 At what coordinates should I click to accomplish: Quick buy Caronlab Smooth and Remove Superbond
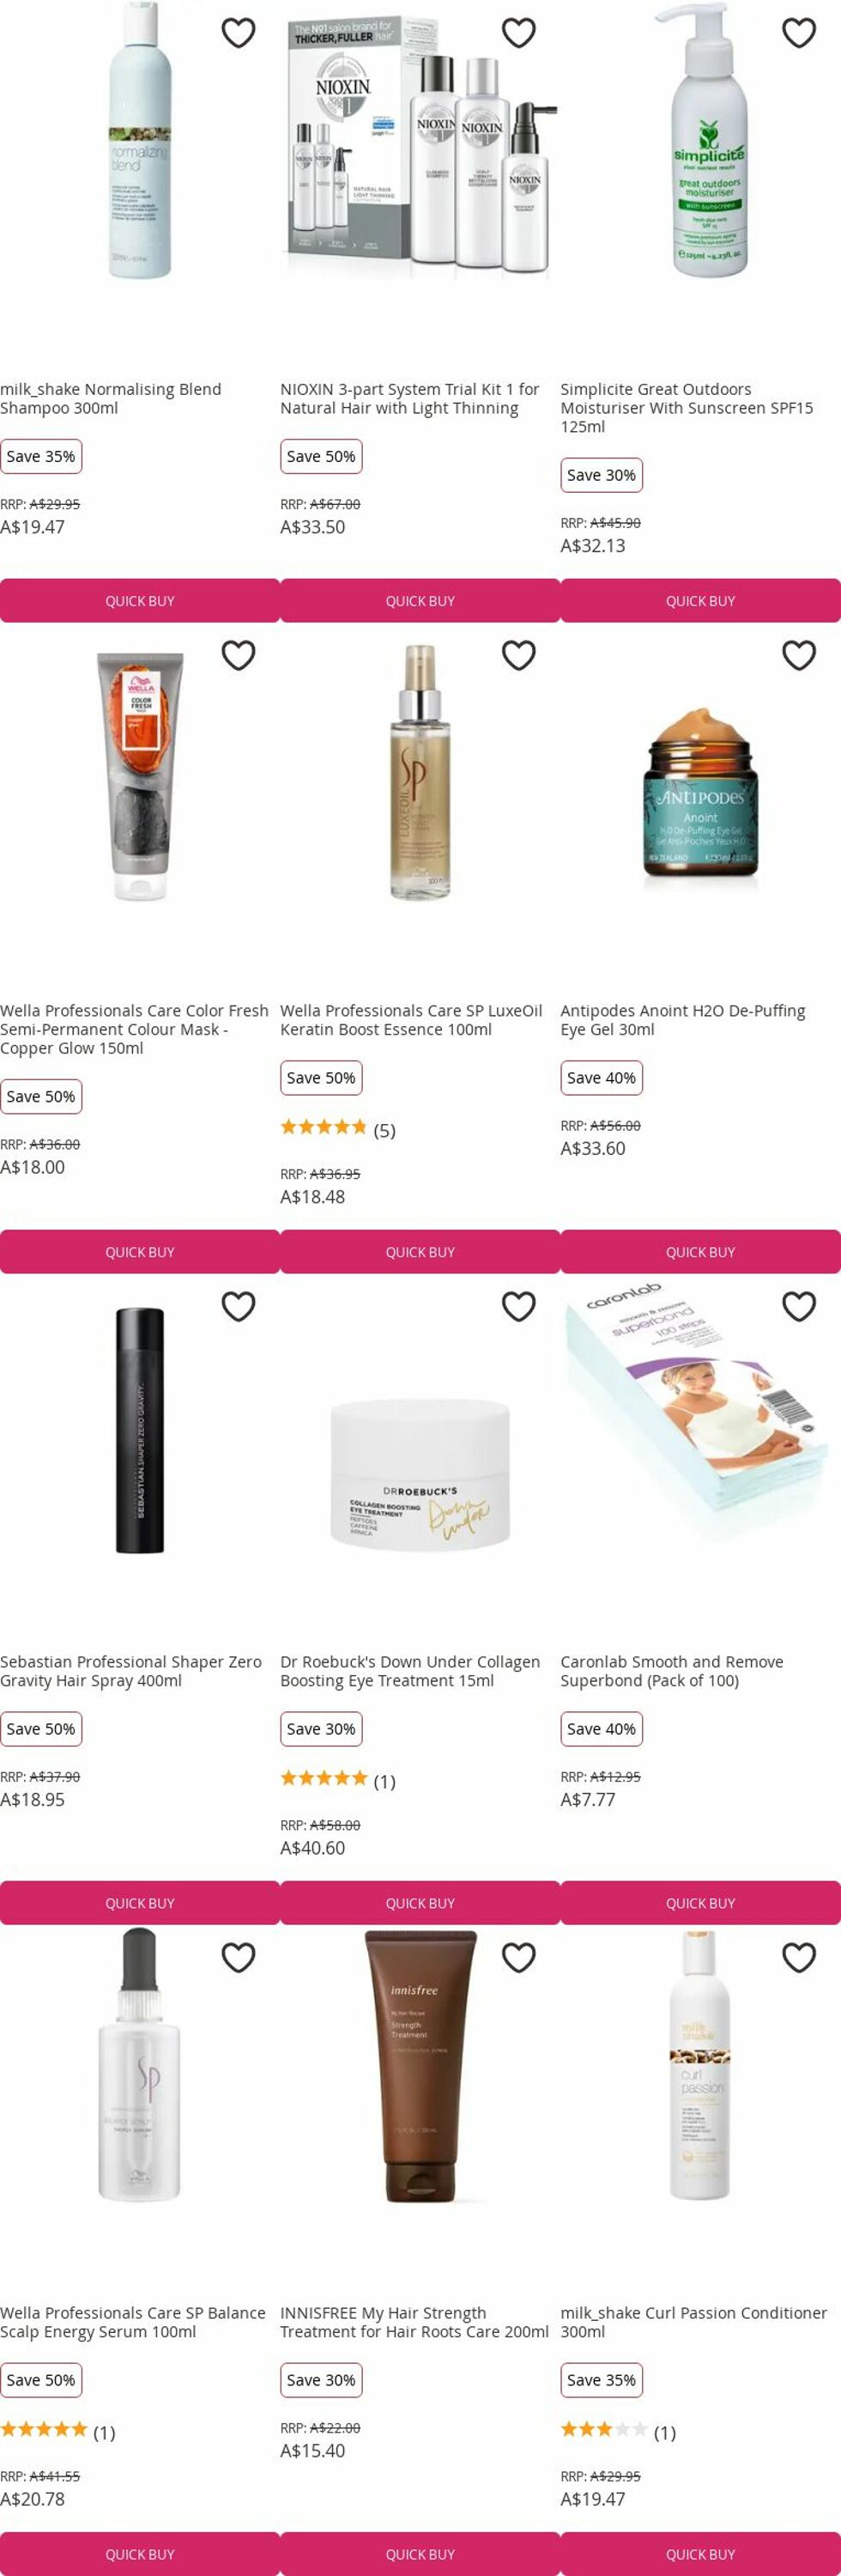click(700, 1903)
